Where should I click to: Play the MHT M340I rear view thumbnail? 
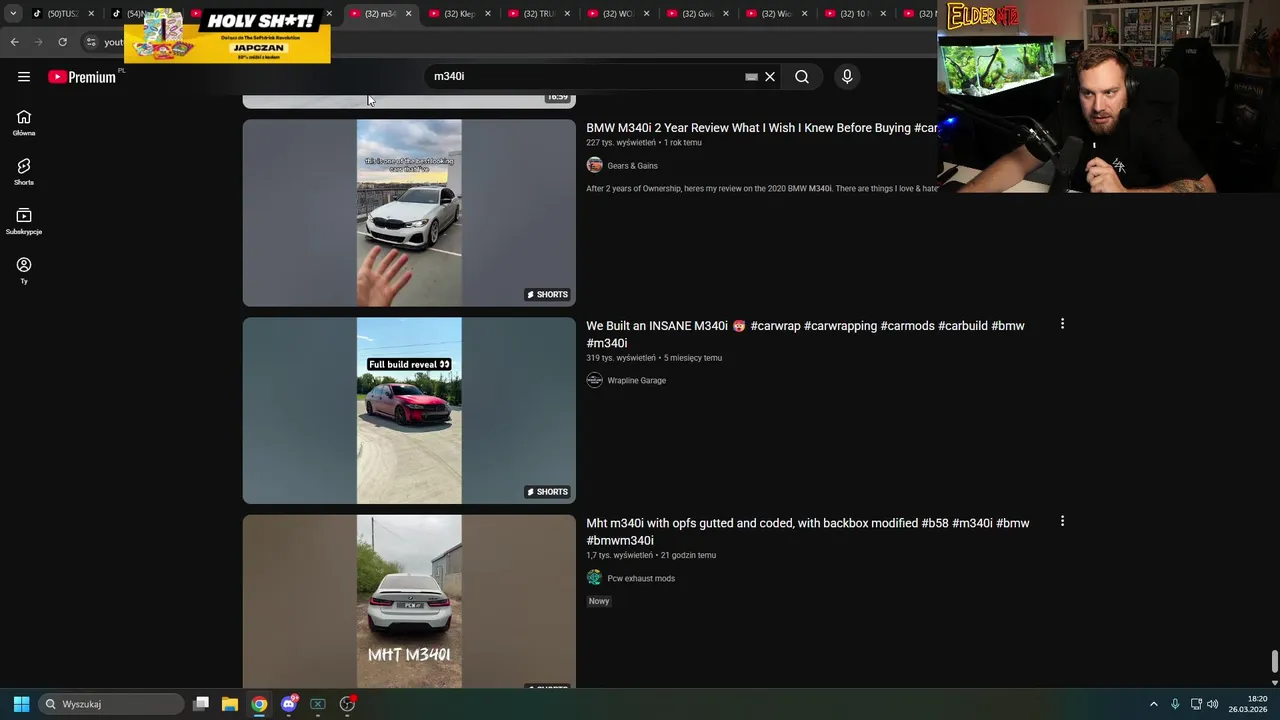pos(409,601)
